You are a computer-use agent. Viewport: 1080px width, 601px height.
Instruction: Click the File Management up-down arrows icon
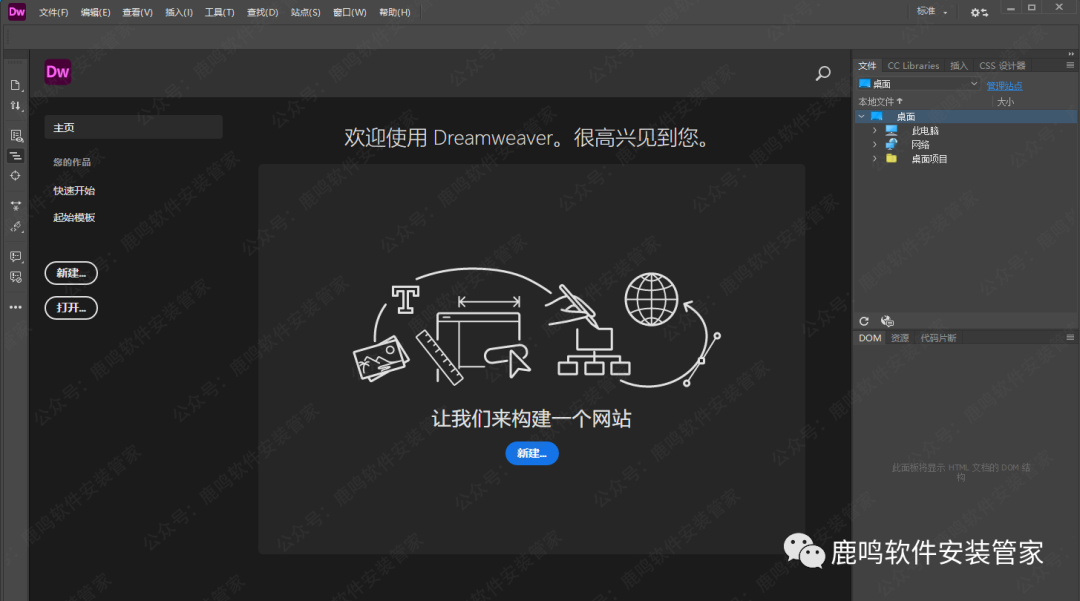pyautogui.click(x=15, y=106)
